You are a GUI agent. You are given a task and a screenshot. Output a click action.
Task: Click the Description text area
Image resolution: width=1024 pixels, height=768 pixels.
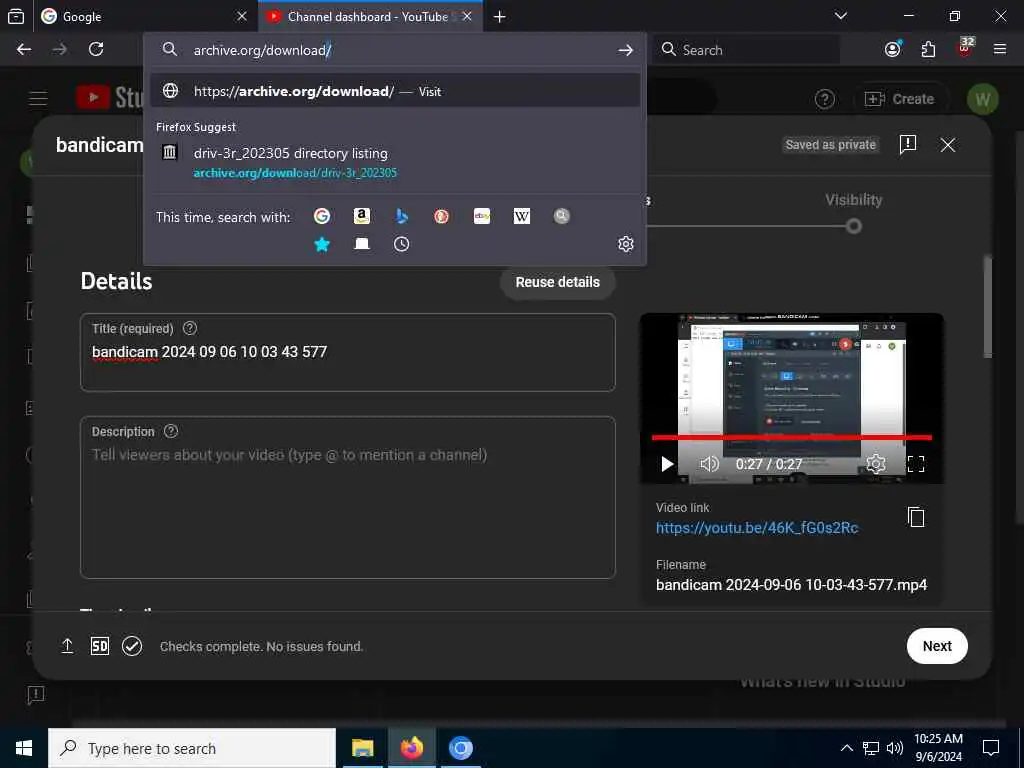point(347,498)
